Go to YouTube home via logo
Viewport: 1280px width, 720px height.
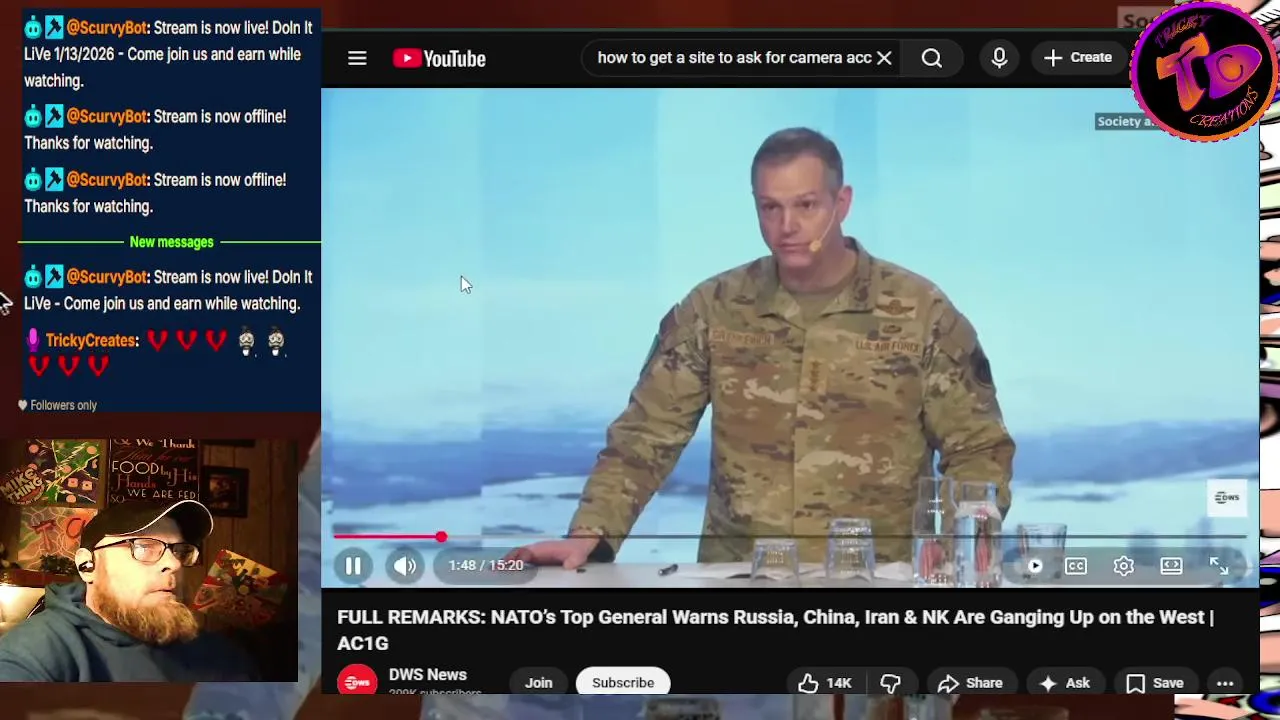click(x=439, y=58)
